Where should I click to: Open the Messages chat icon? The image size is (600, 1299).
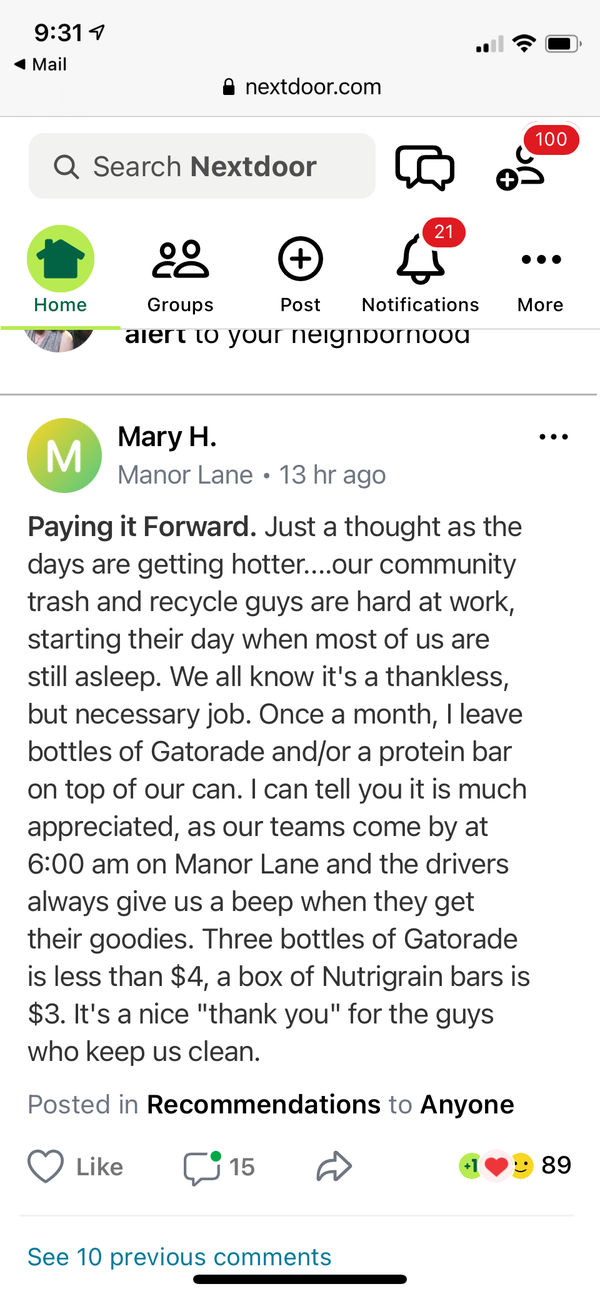point(424,166)
